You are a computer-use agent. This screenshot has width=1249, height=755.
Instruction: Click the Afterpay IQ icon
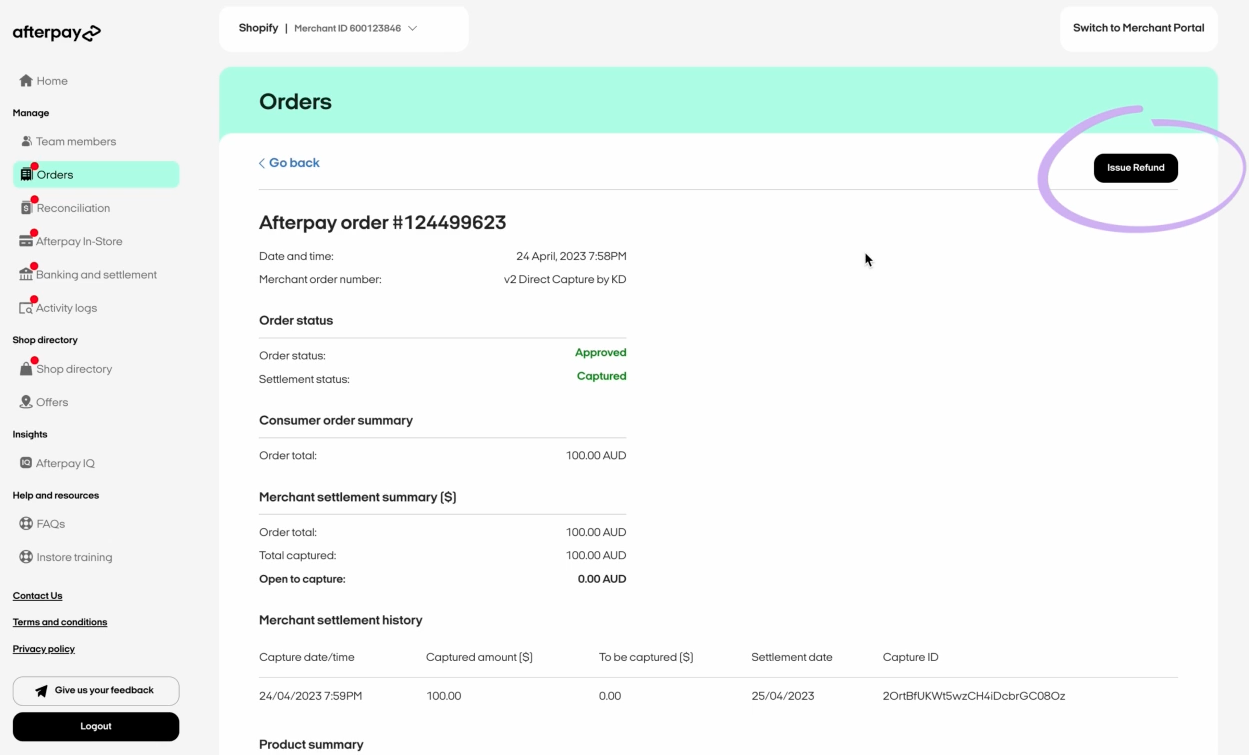[26, 463]
